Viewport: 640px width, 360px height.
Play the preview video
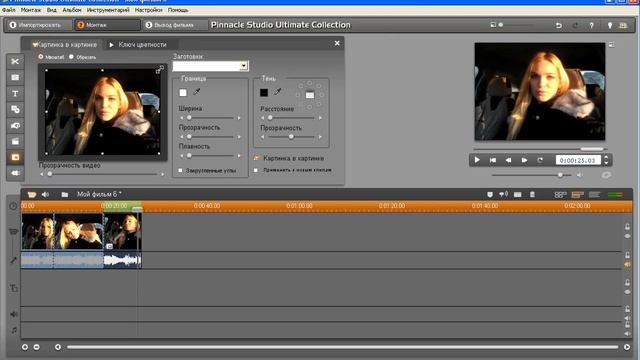tap(477, 160)
